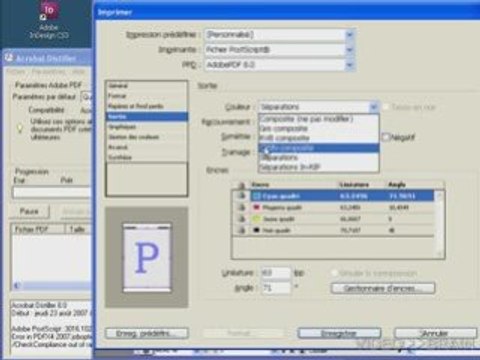Select Format in print categories list
Viewport: 480px width, 360px height.
coord(147,96)
